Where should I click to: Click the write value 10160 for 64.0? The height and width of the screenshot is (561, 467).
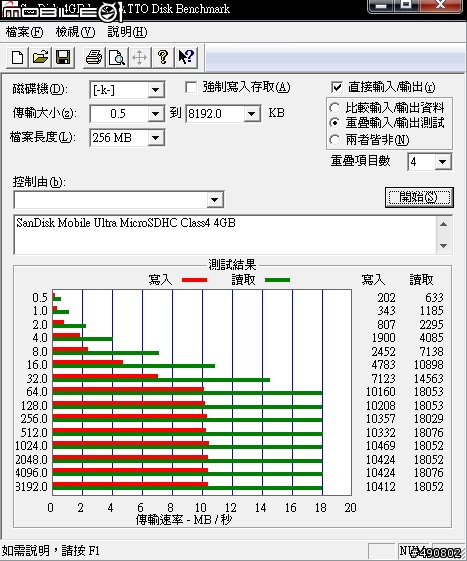[380, 392]
